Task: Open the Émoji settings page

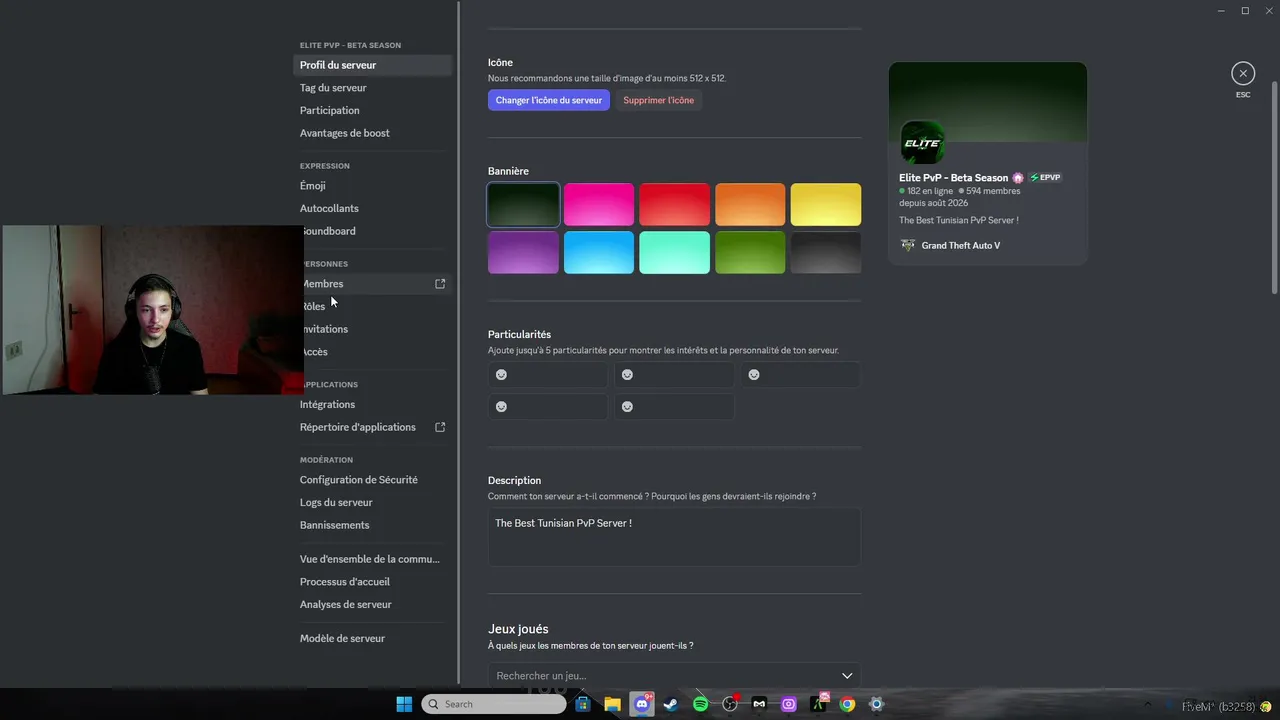Action: (x=372, y=186)
